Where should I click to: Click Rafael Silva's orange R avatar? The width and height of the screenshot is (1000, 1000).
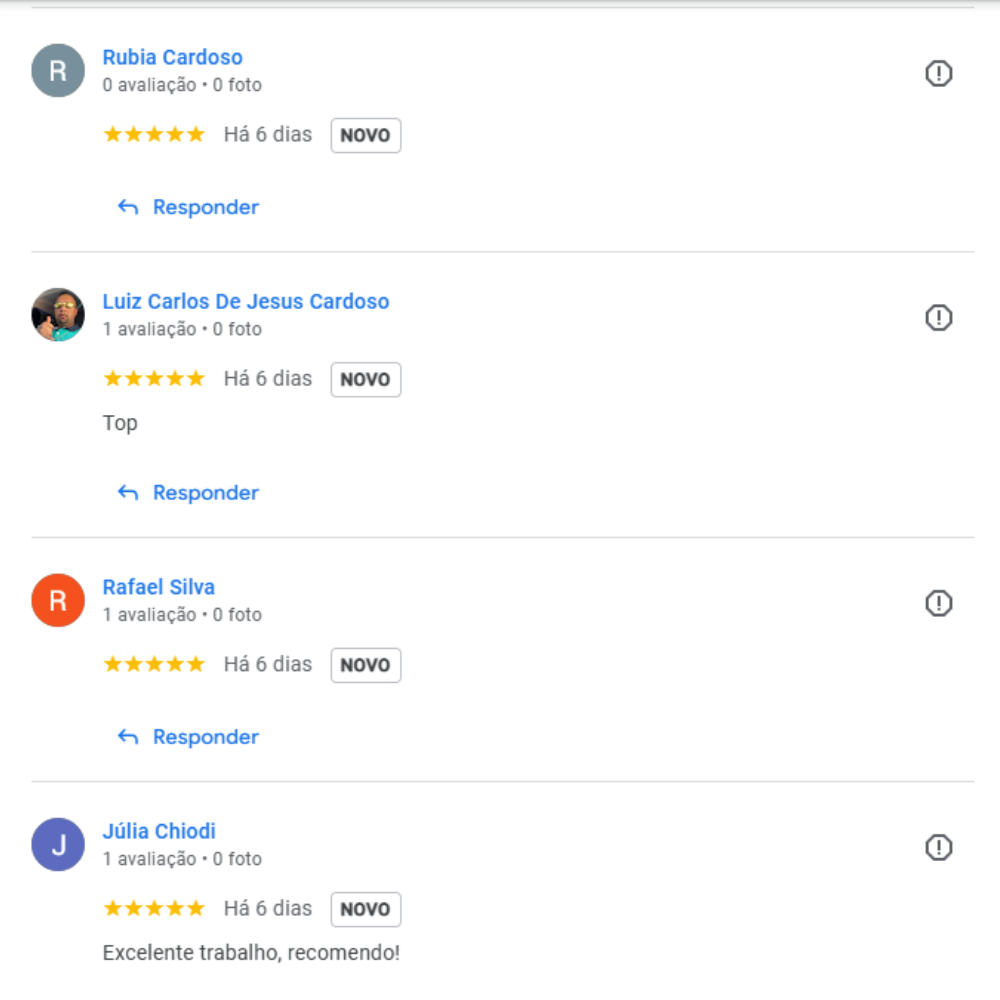pos(58,600)
